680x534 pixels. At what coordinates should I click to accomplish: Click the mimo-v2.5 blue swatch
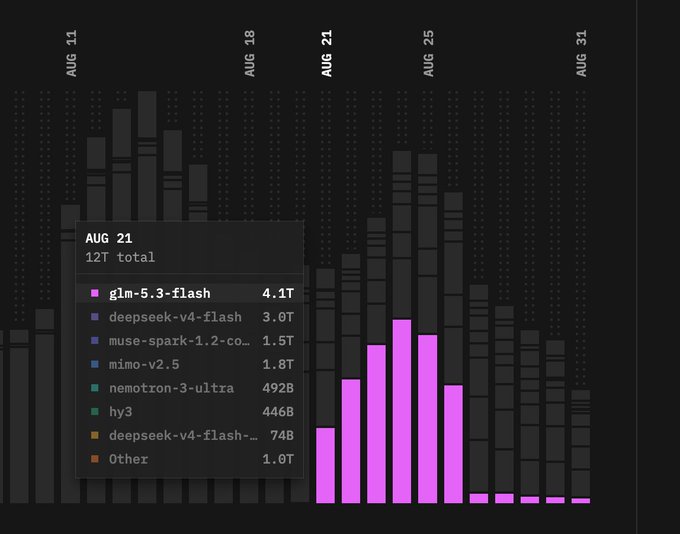point(95,364)
